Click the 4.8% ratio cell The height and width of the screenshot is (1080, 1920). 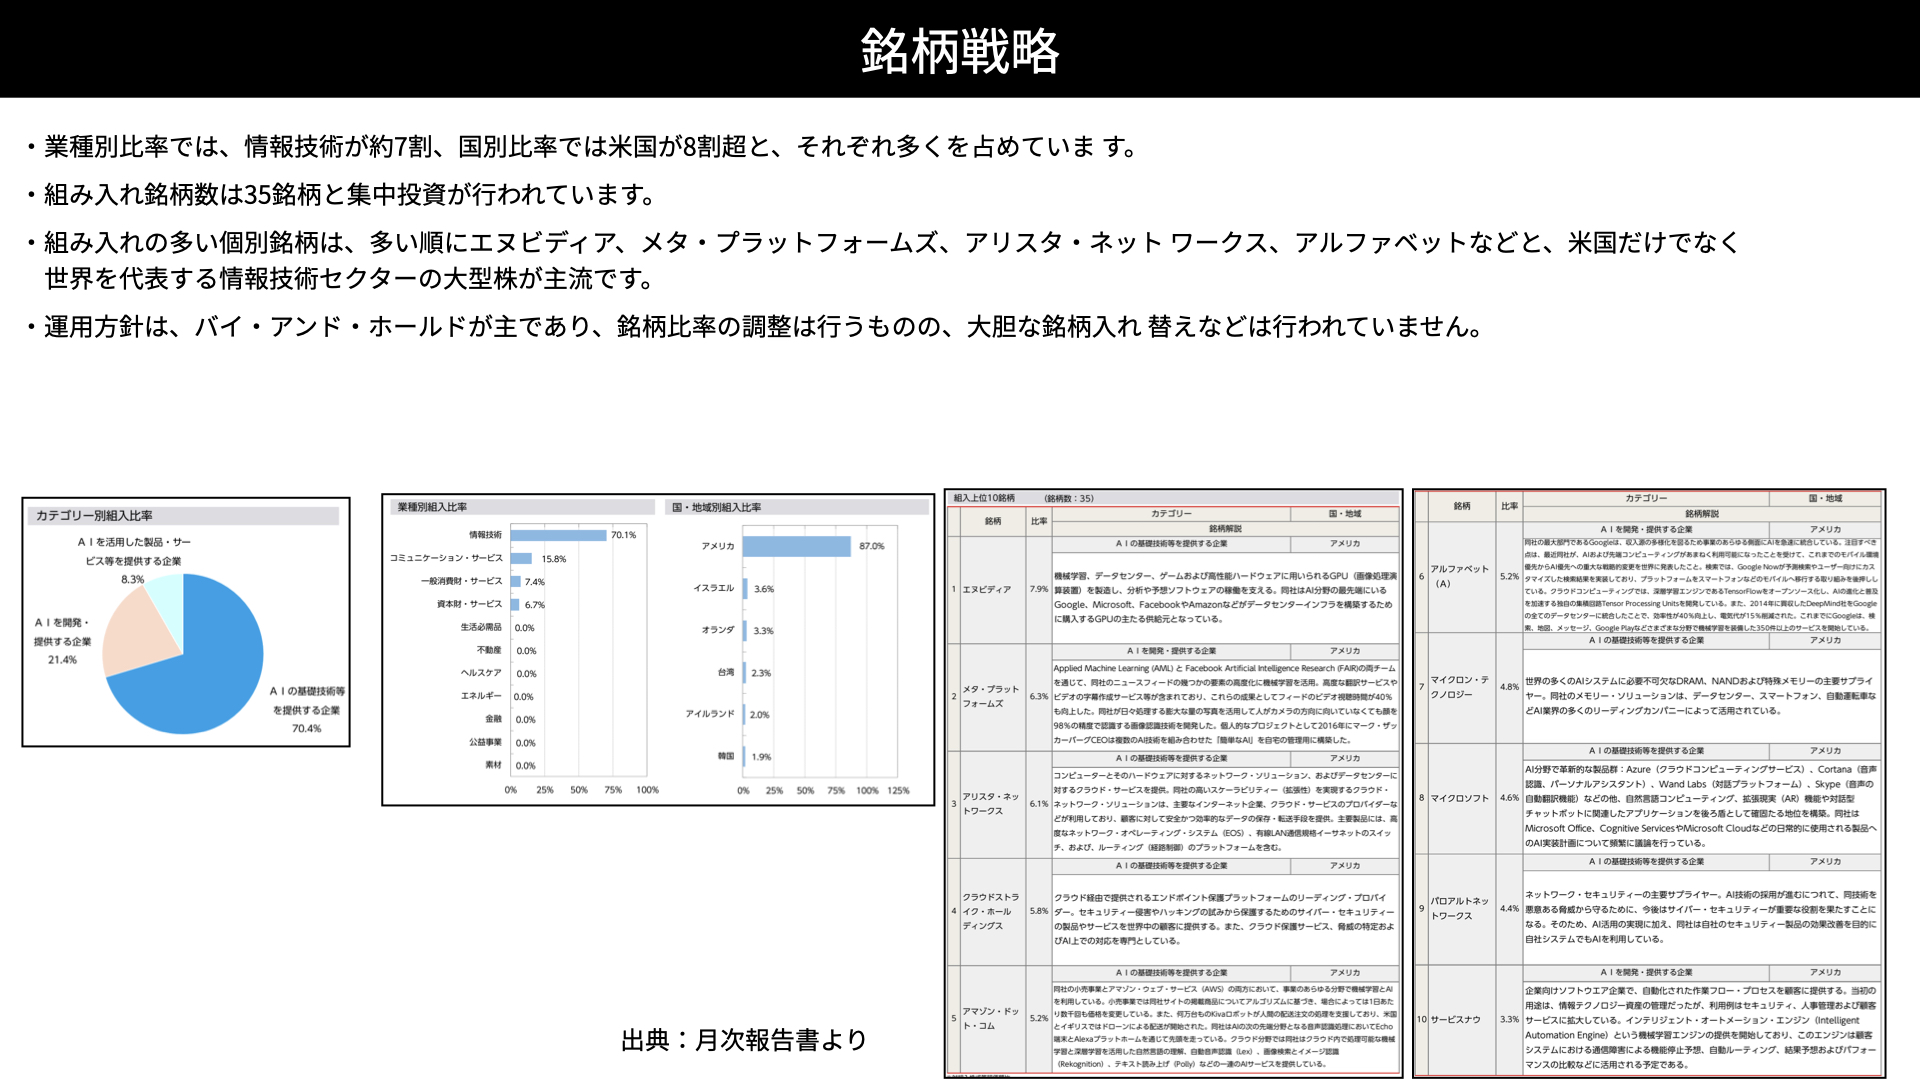(1509, 688)
